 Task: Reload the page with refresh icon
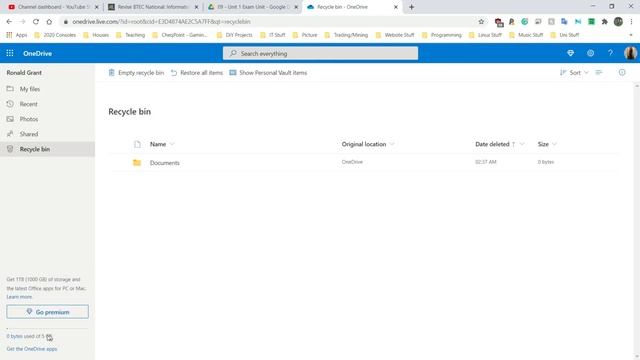pyautogui.click(x=36, y=22)
